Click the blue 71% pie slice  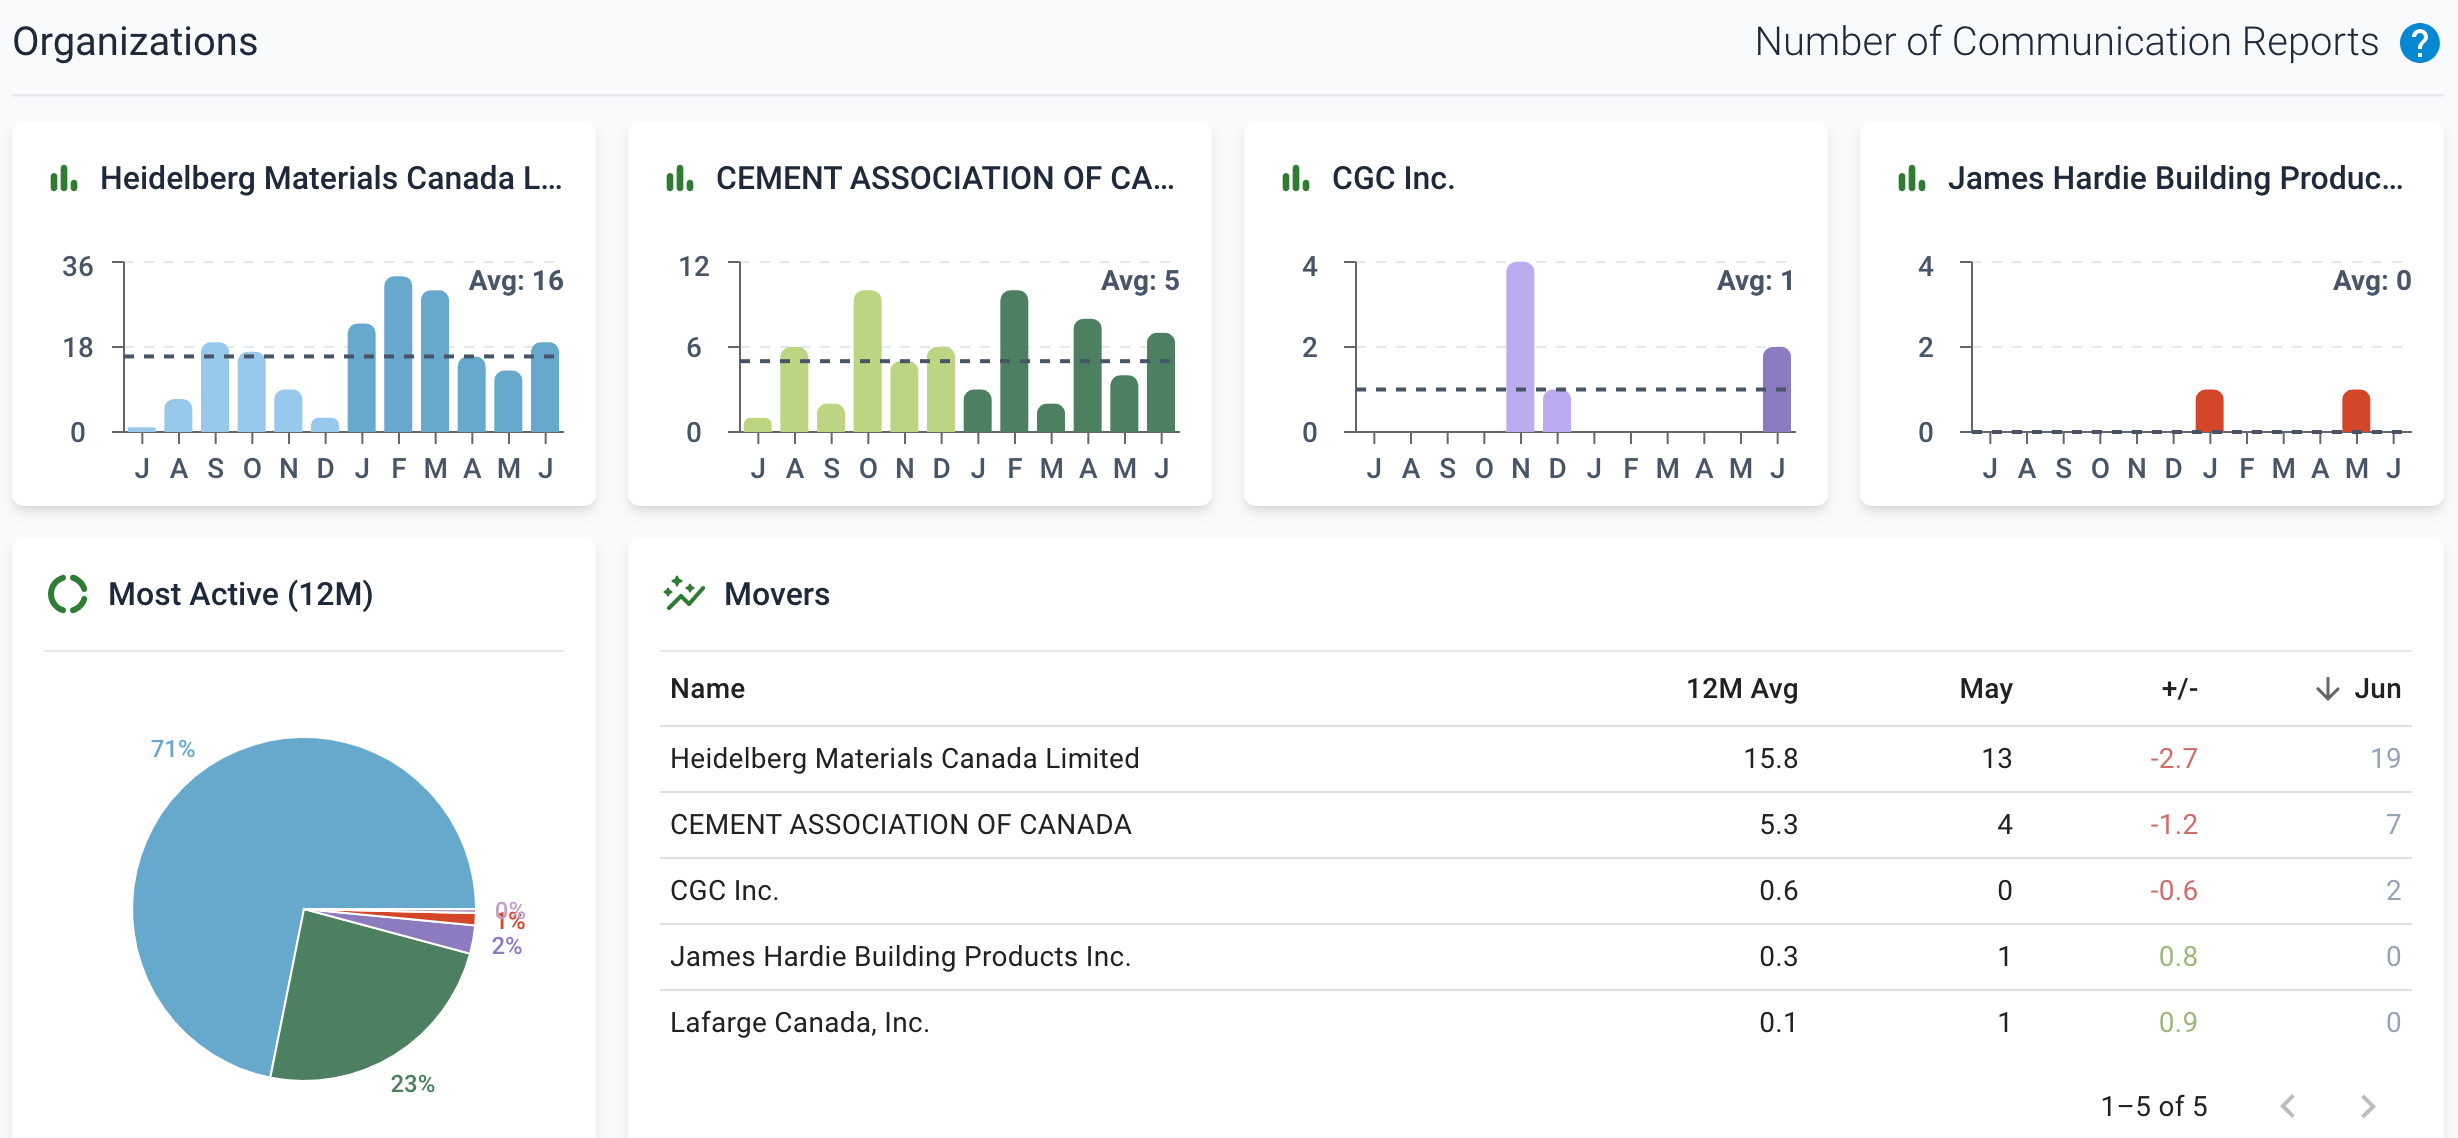(x=260, y=860)
